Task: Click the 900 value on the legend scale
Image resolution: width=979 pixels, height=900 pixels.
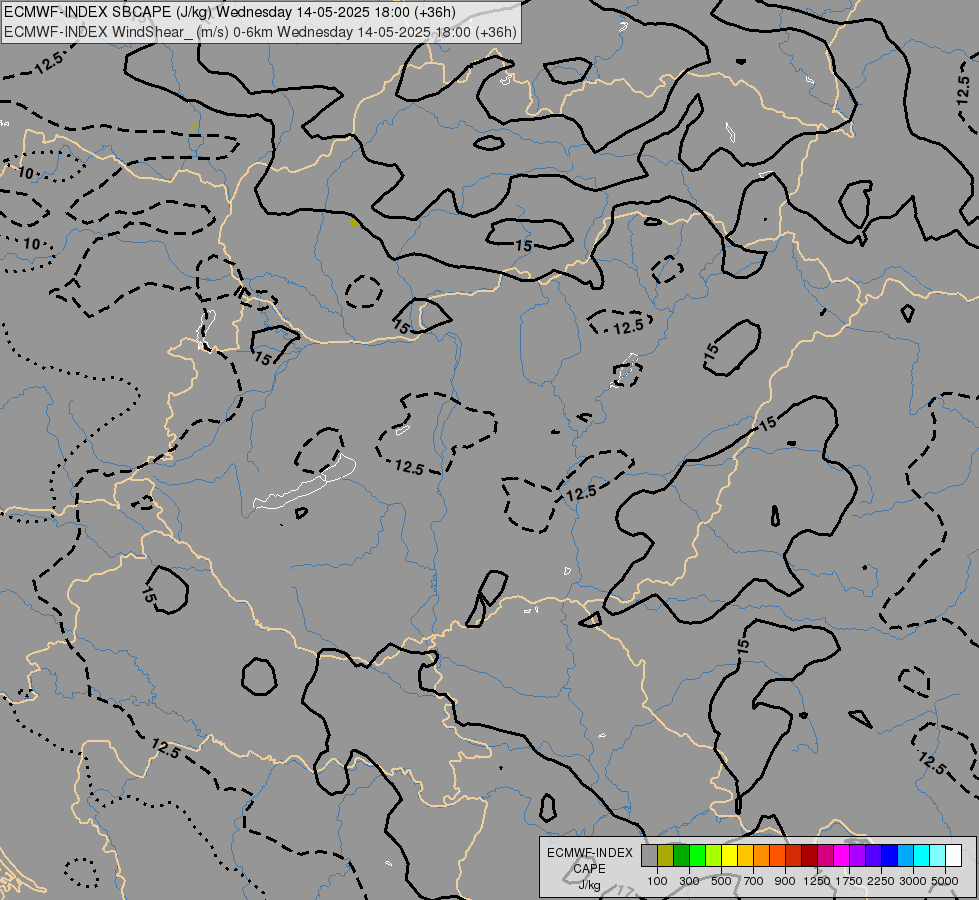Action: click(x=785, y=881)
